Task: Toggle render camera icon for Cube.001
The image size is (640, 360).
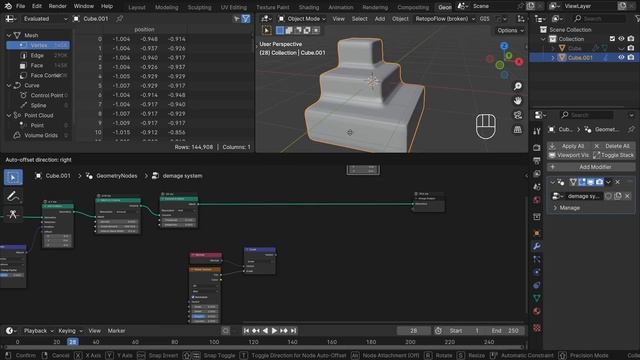Action: coord(631,58)
